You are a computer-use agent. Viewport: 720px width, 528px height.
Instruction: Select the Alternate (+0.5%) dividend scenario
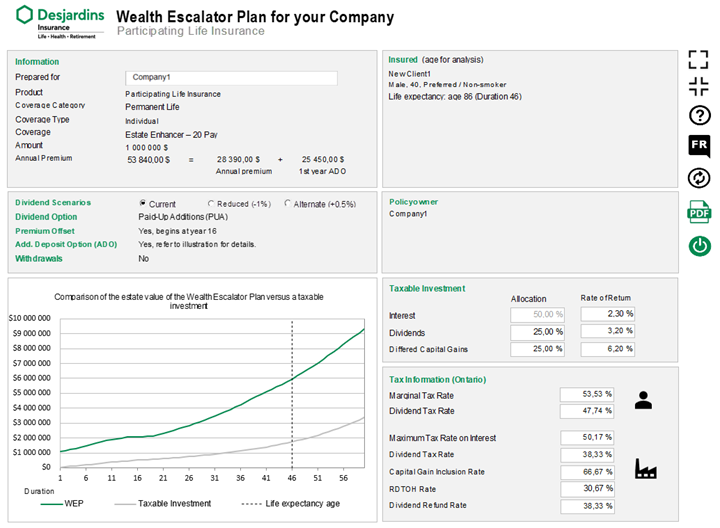pos(287,203)
